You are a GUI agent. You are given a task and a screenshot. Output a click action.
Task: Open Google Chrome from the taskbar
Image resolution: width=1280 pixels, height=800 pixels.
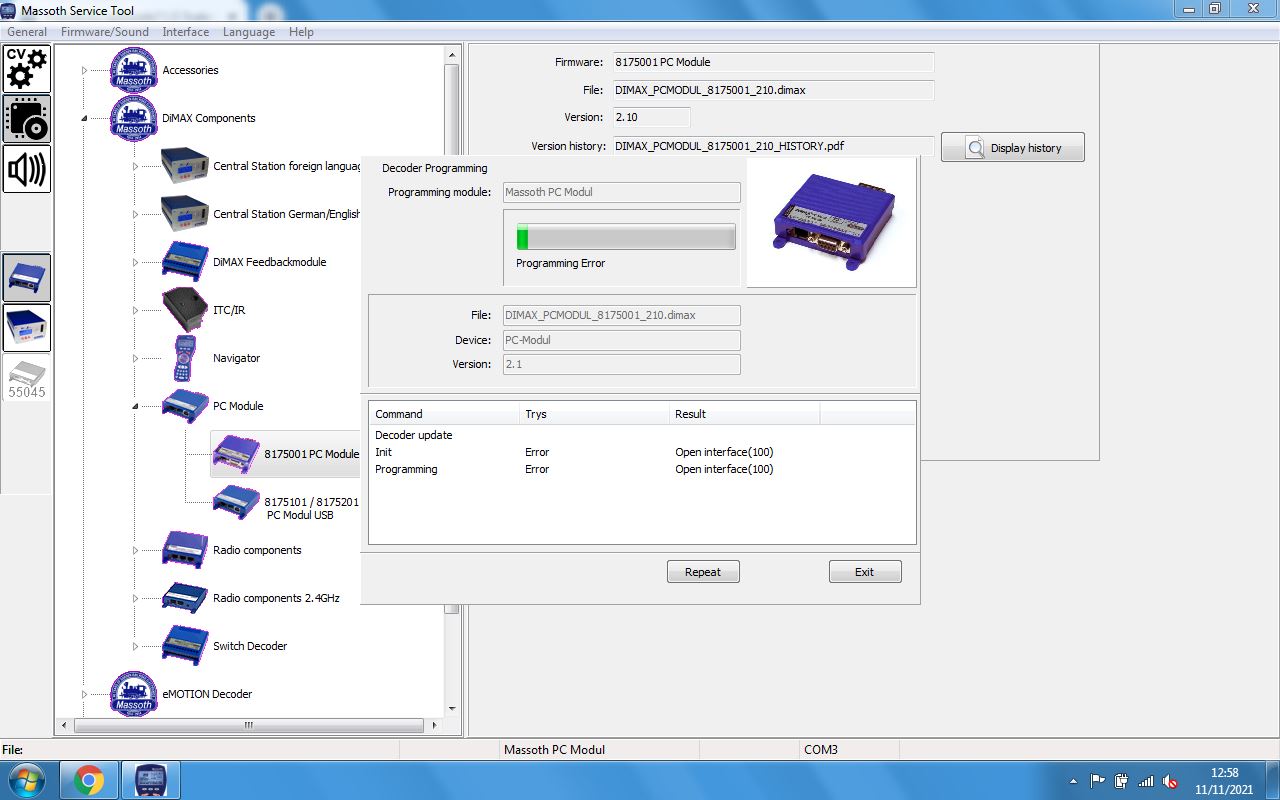point(89,780)
